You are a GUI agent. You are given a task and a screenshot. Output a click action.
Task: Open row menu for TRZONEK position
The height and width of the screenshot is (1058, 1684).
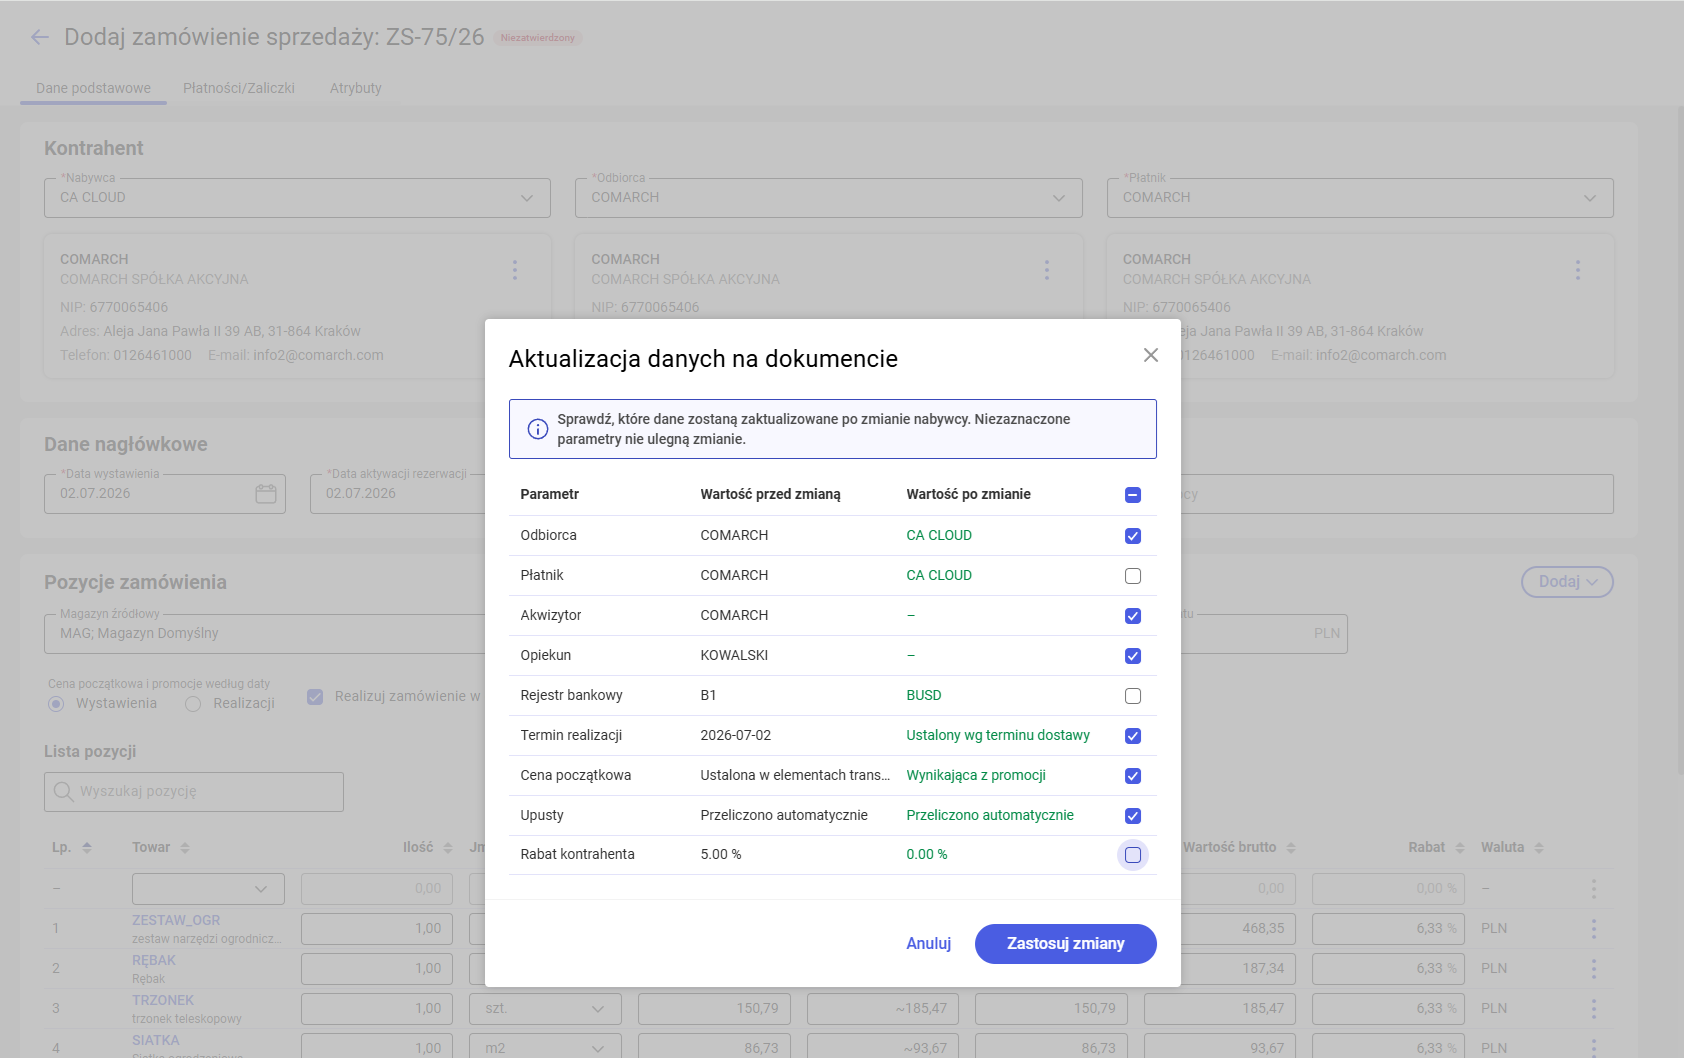tap(1594, 1008)
